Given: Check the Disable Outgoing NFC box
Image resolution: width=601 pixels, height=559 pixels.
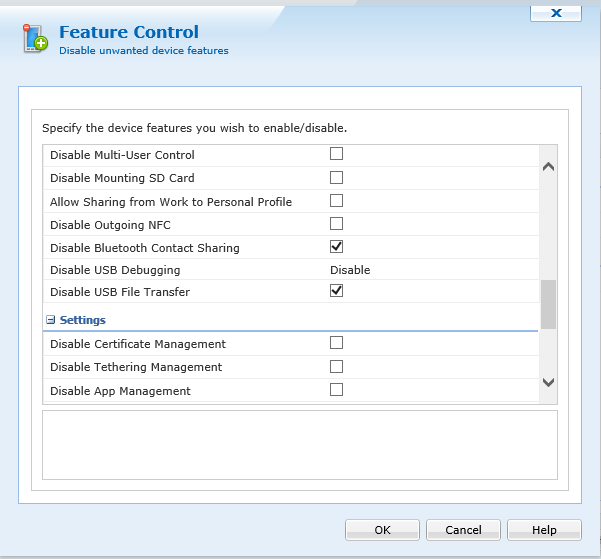Looking at the screenshot, I should point(336,224).
